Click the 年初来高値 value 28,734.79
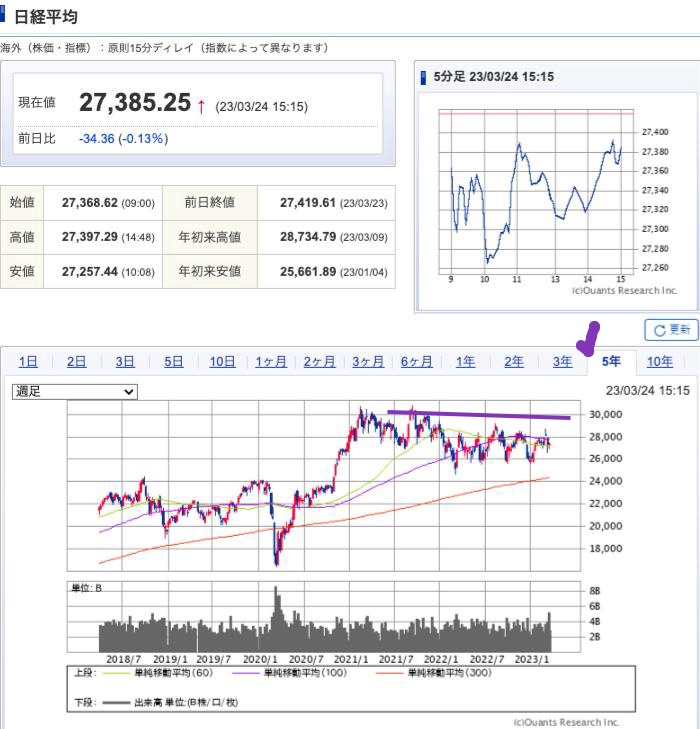 coord(308,237)
